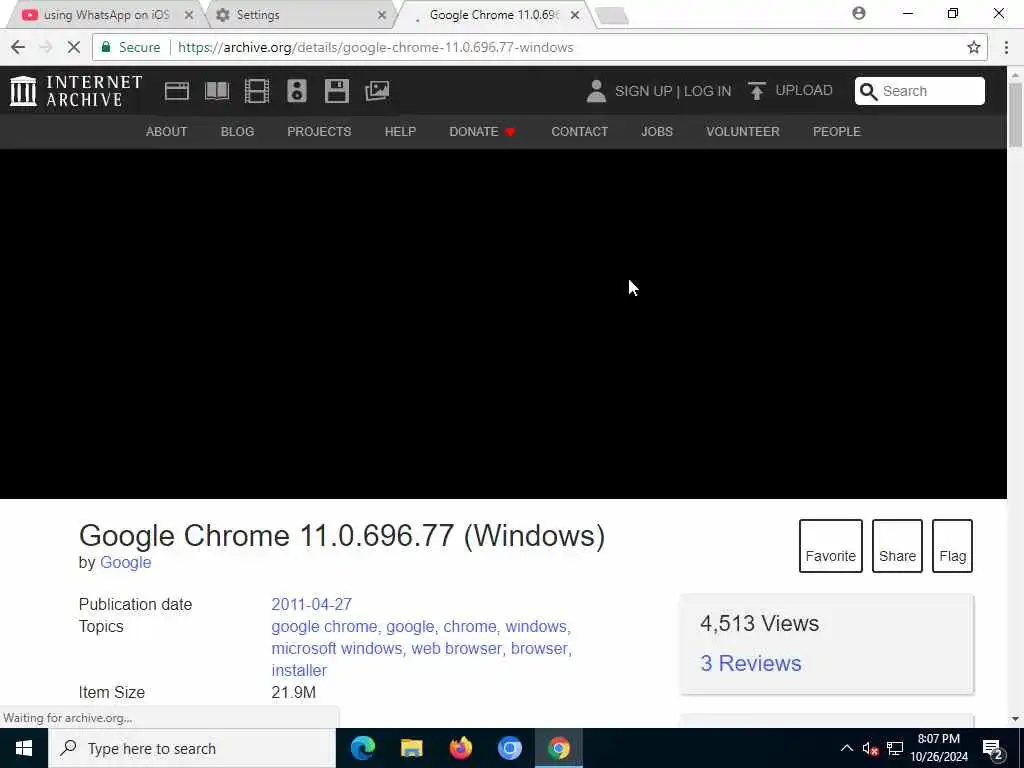This screenshot has height=768, width=1024.
Task: Open the HELP menu item
Action: tap(400, 132)
